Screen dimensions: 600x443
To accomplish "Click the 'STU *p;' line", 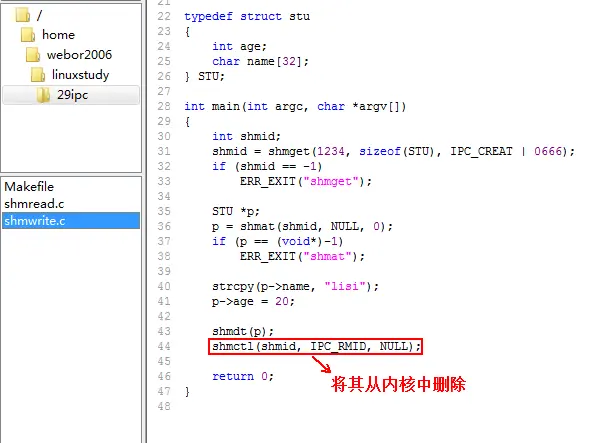I will click(236, 211).
